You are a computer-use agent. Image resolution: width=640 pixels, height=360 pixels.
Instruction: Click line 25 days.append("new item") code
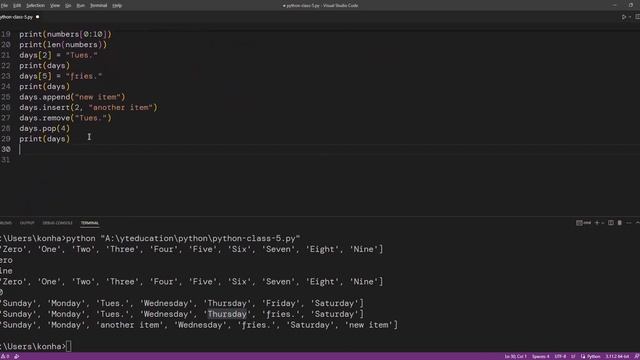[x=72, y=97]
